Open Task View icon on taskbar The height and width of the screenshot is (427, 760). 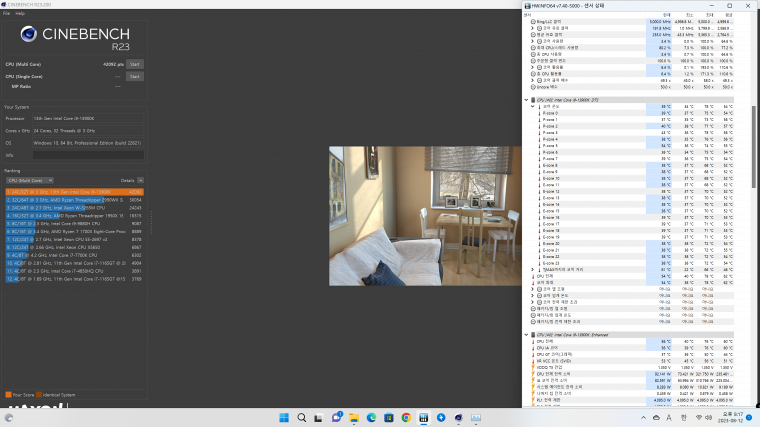click(318, 418)
